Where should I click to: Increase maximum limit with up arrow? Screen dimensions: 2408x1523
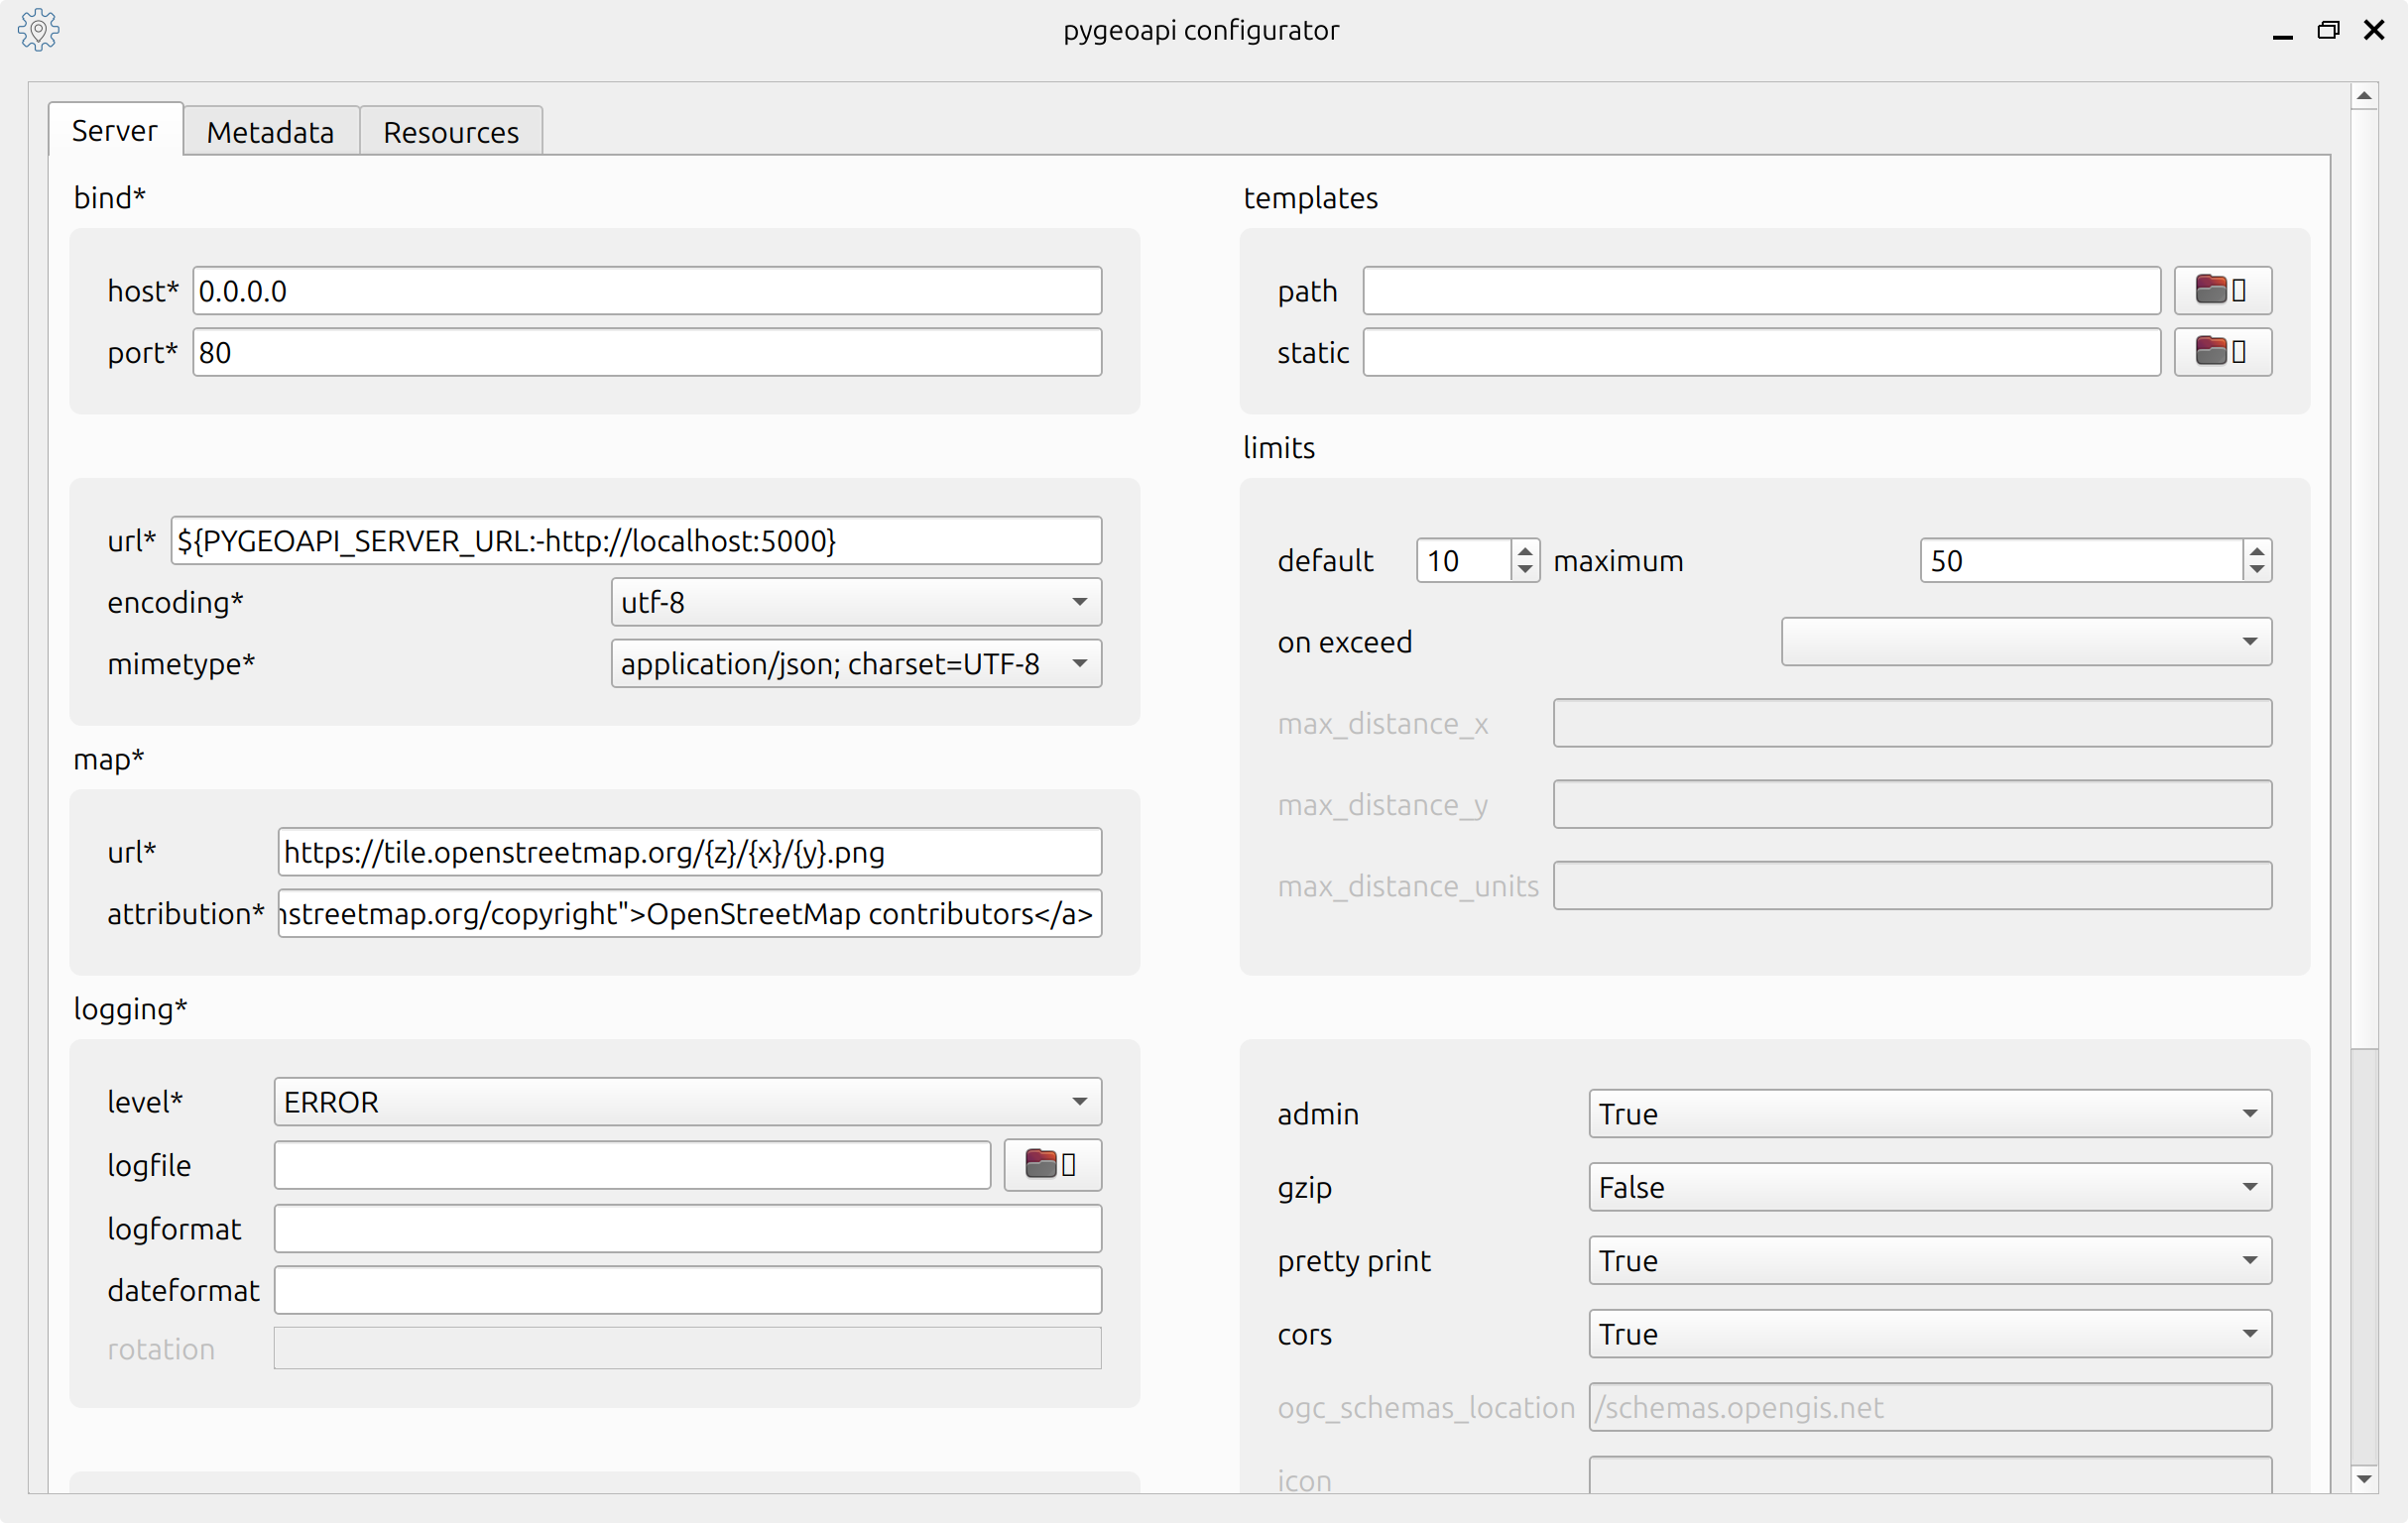coord(2256,550)
